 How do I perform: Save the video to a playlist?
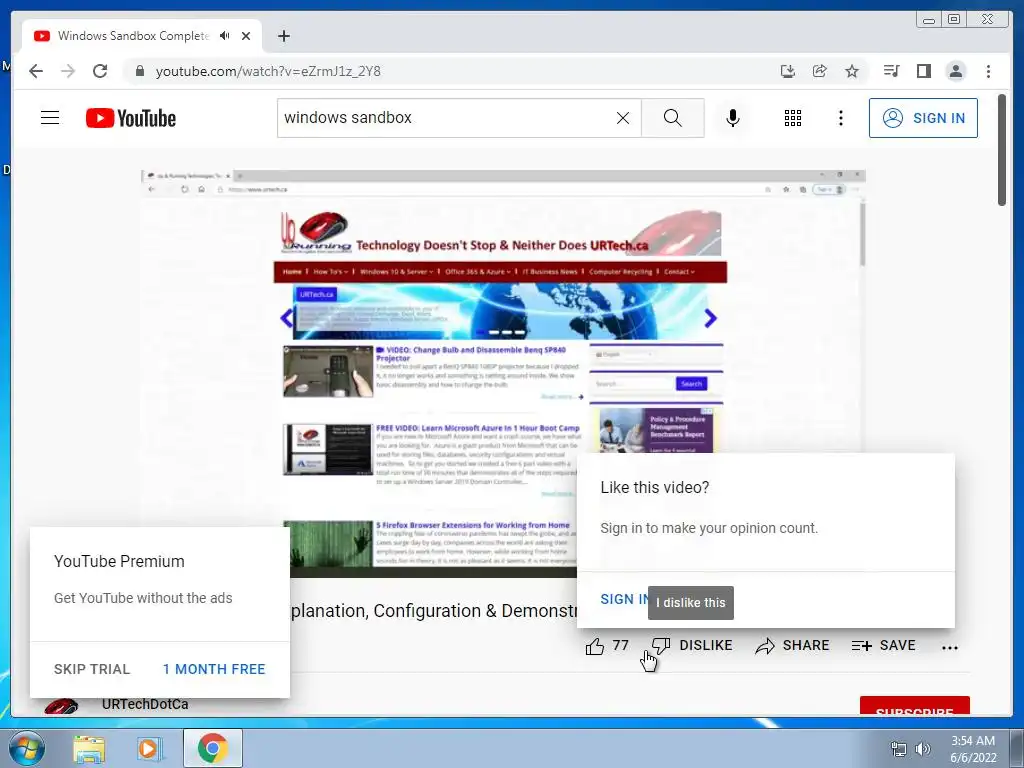click(884, 646)
